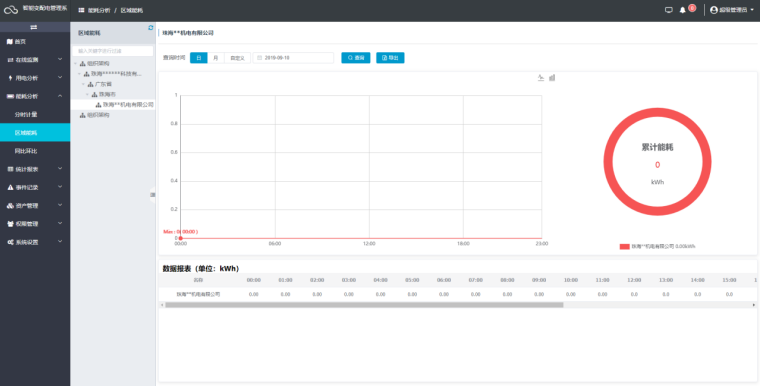
Task: Click the 用电分析 lightning icon
Action: (10, 78)
